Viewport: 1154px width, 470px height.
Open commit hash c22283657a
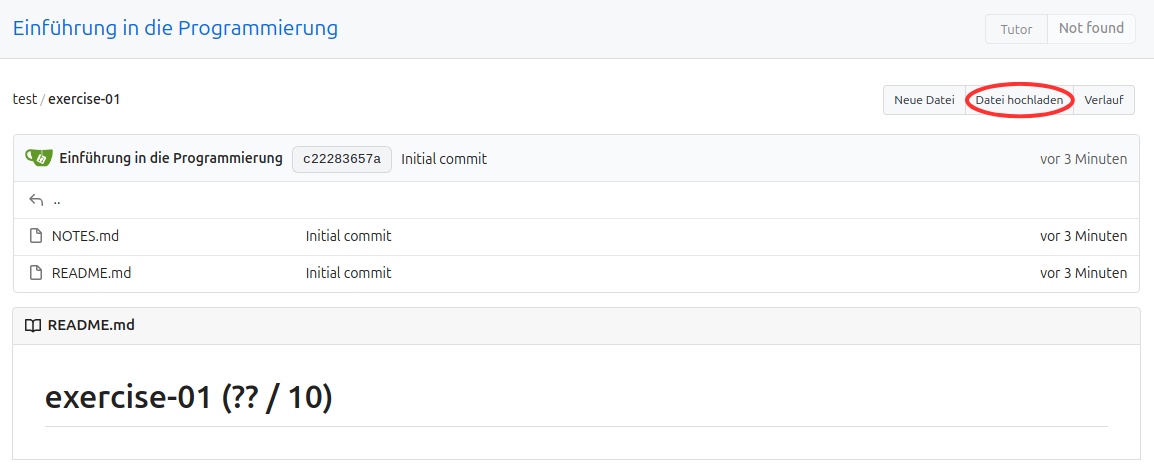tap(342, 159)
